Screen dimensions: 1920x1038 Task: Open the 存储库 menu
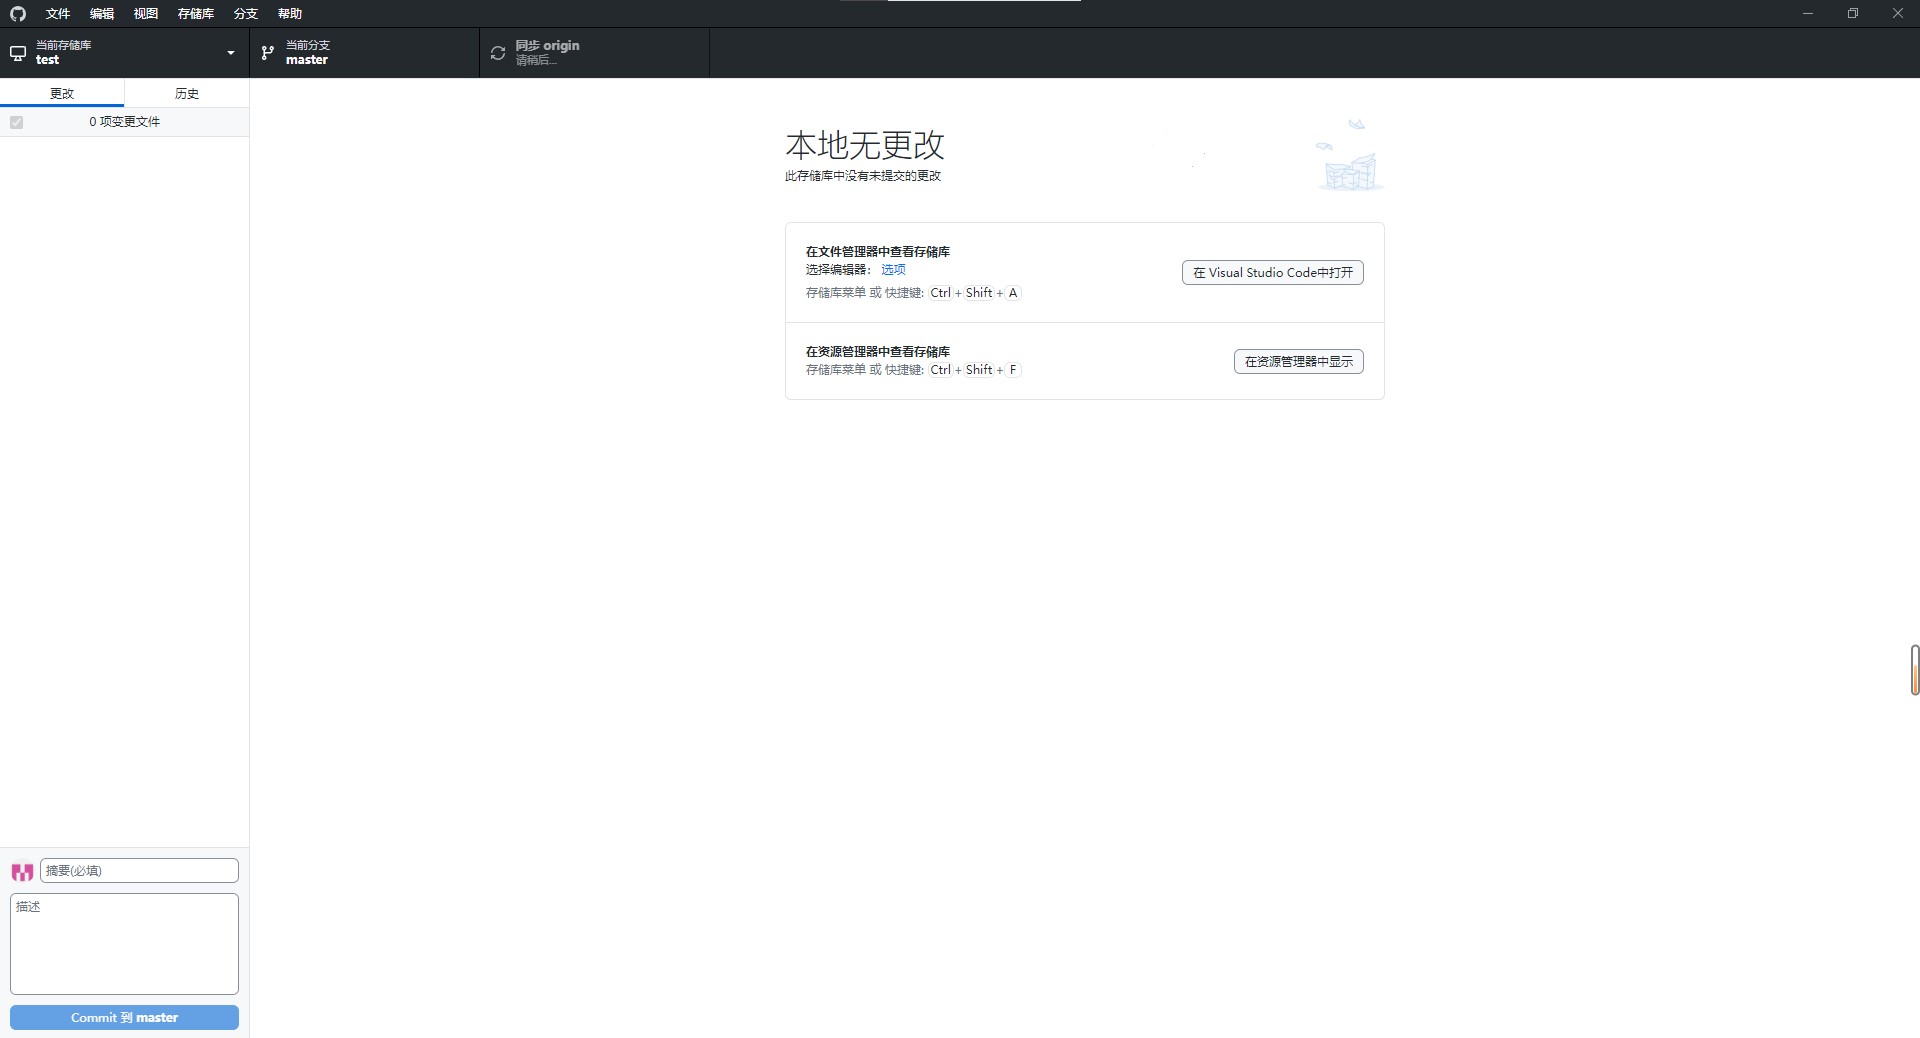(x=196, y=14)
